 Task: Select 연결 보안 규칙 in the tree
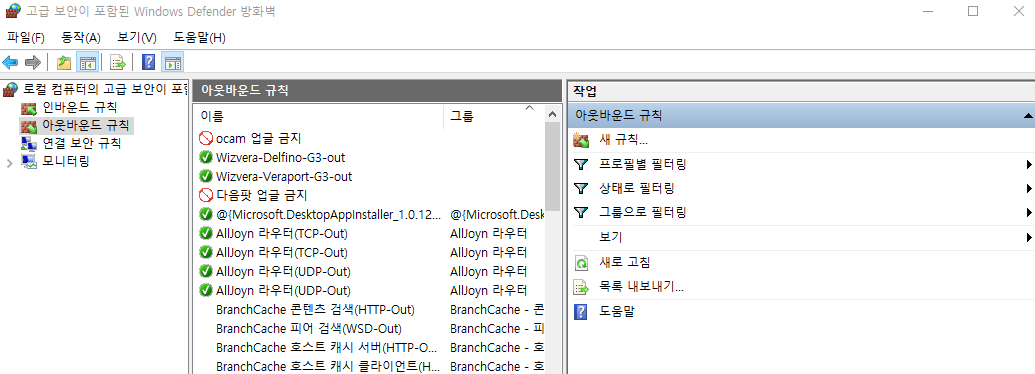click(x=82, y=143)
